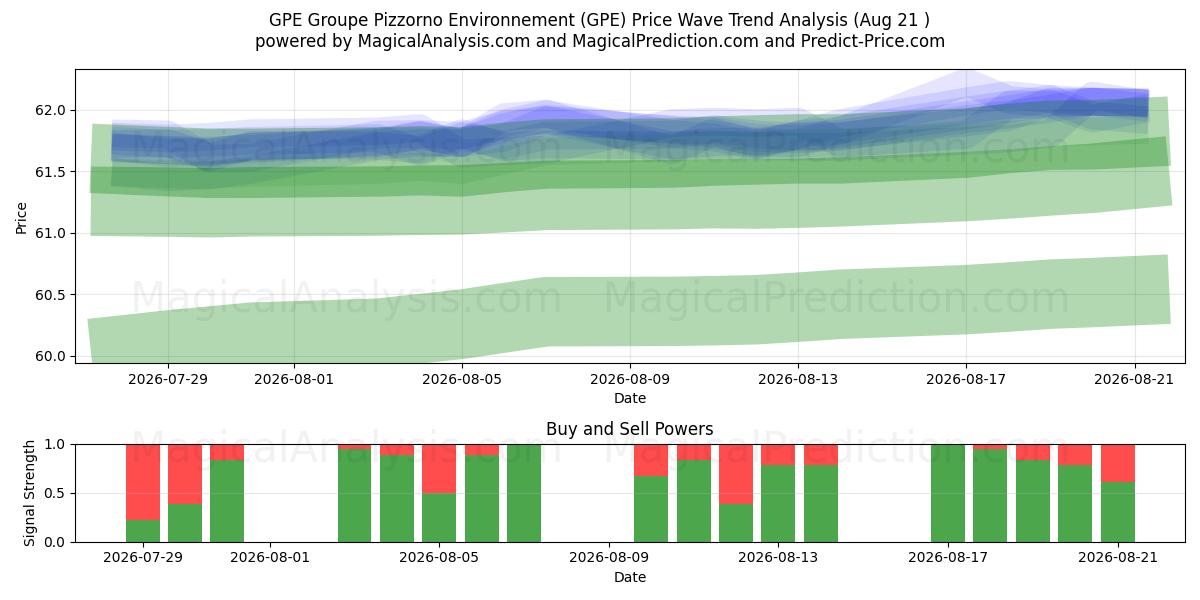This screenshot has height=600, width=1200.
Task: Click the 'Signal Strength' y-axis label
Action: pos(30,493)
